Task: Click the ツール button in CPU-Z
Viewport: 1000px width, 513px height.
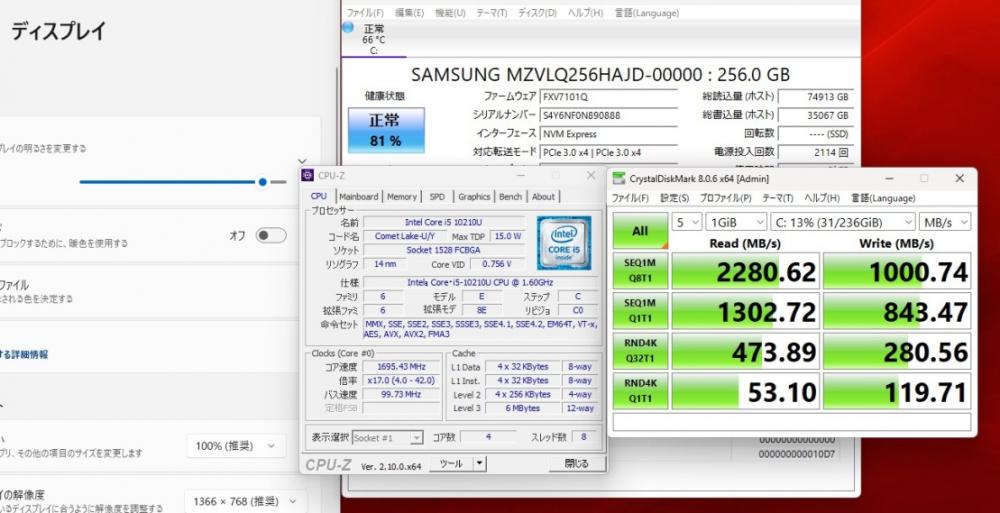Action: 450,464
